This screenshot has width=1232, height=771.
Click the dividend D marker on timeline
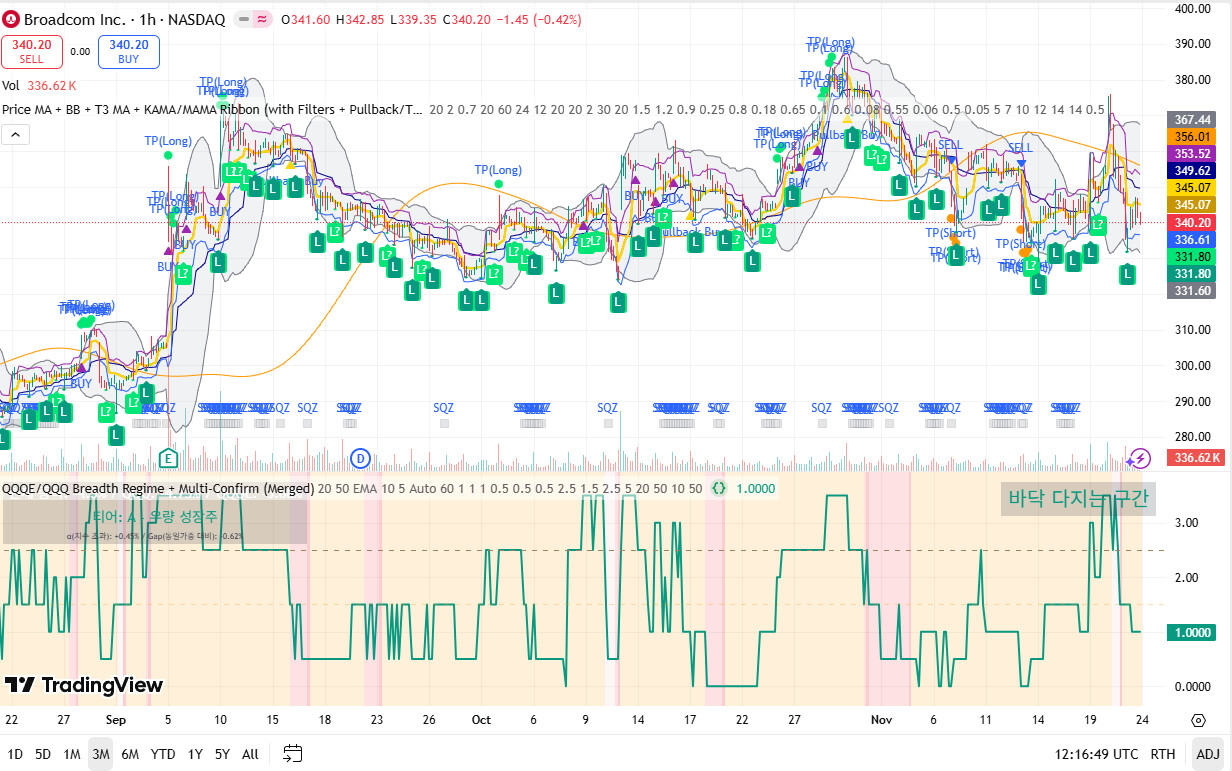point(361,459)
